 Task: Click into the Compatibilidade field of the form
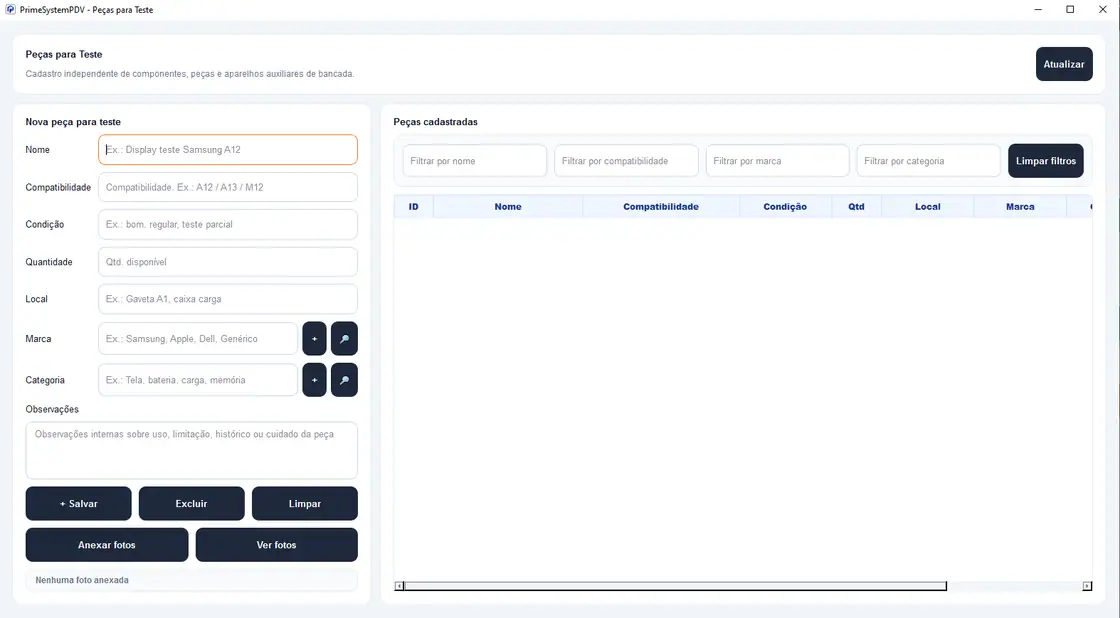[x=228, y=187]
